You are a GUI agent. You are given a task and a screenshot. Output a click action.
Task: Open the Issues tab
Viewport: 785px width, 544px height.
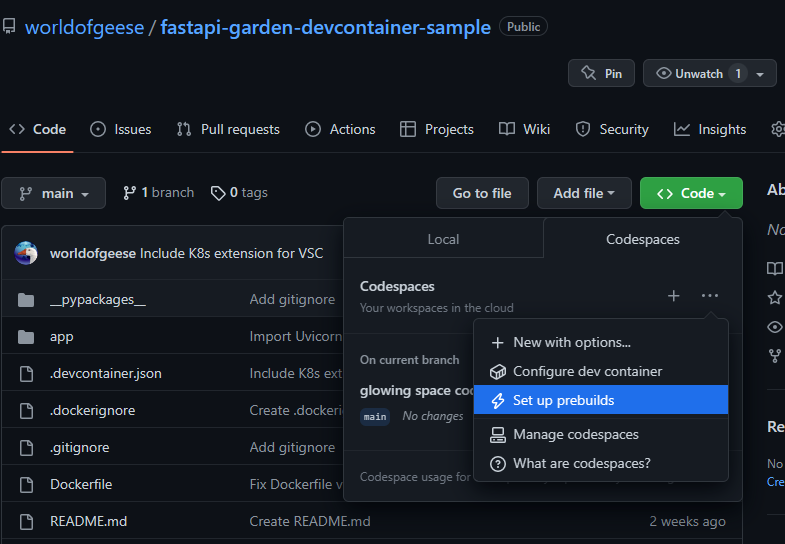(x=121, y=129)
